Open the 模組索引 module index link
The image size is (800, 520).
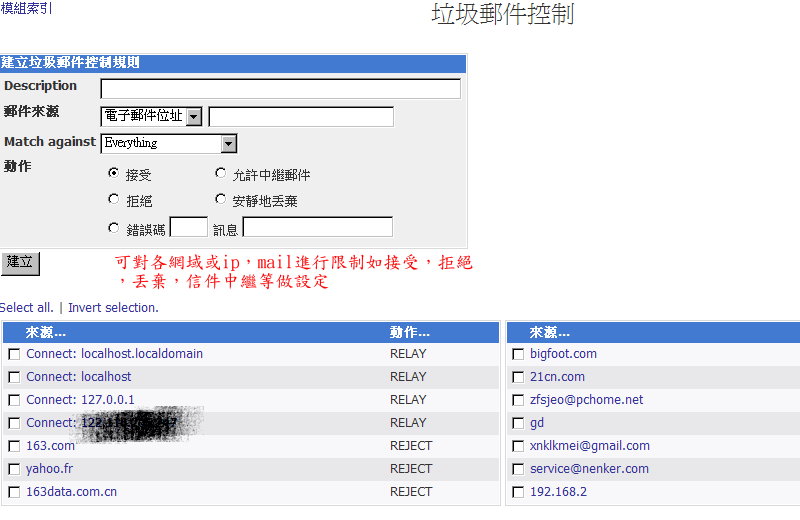click(26, 9)
